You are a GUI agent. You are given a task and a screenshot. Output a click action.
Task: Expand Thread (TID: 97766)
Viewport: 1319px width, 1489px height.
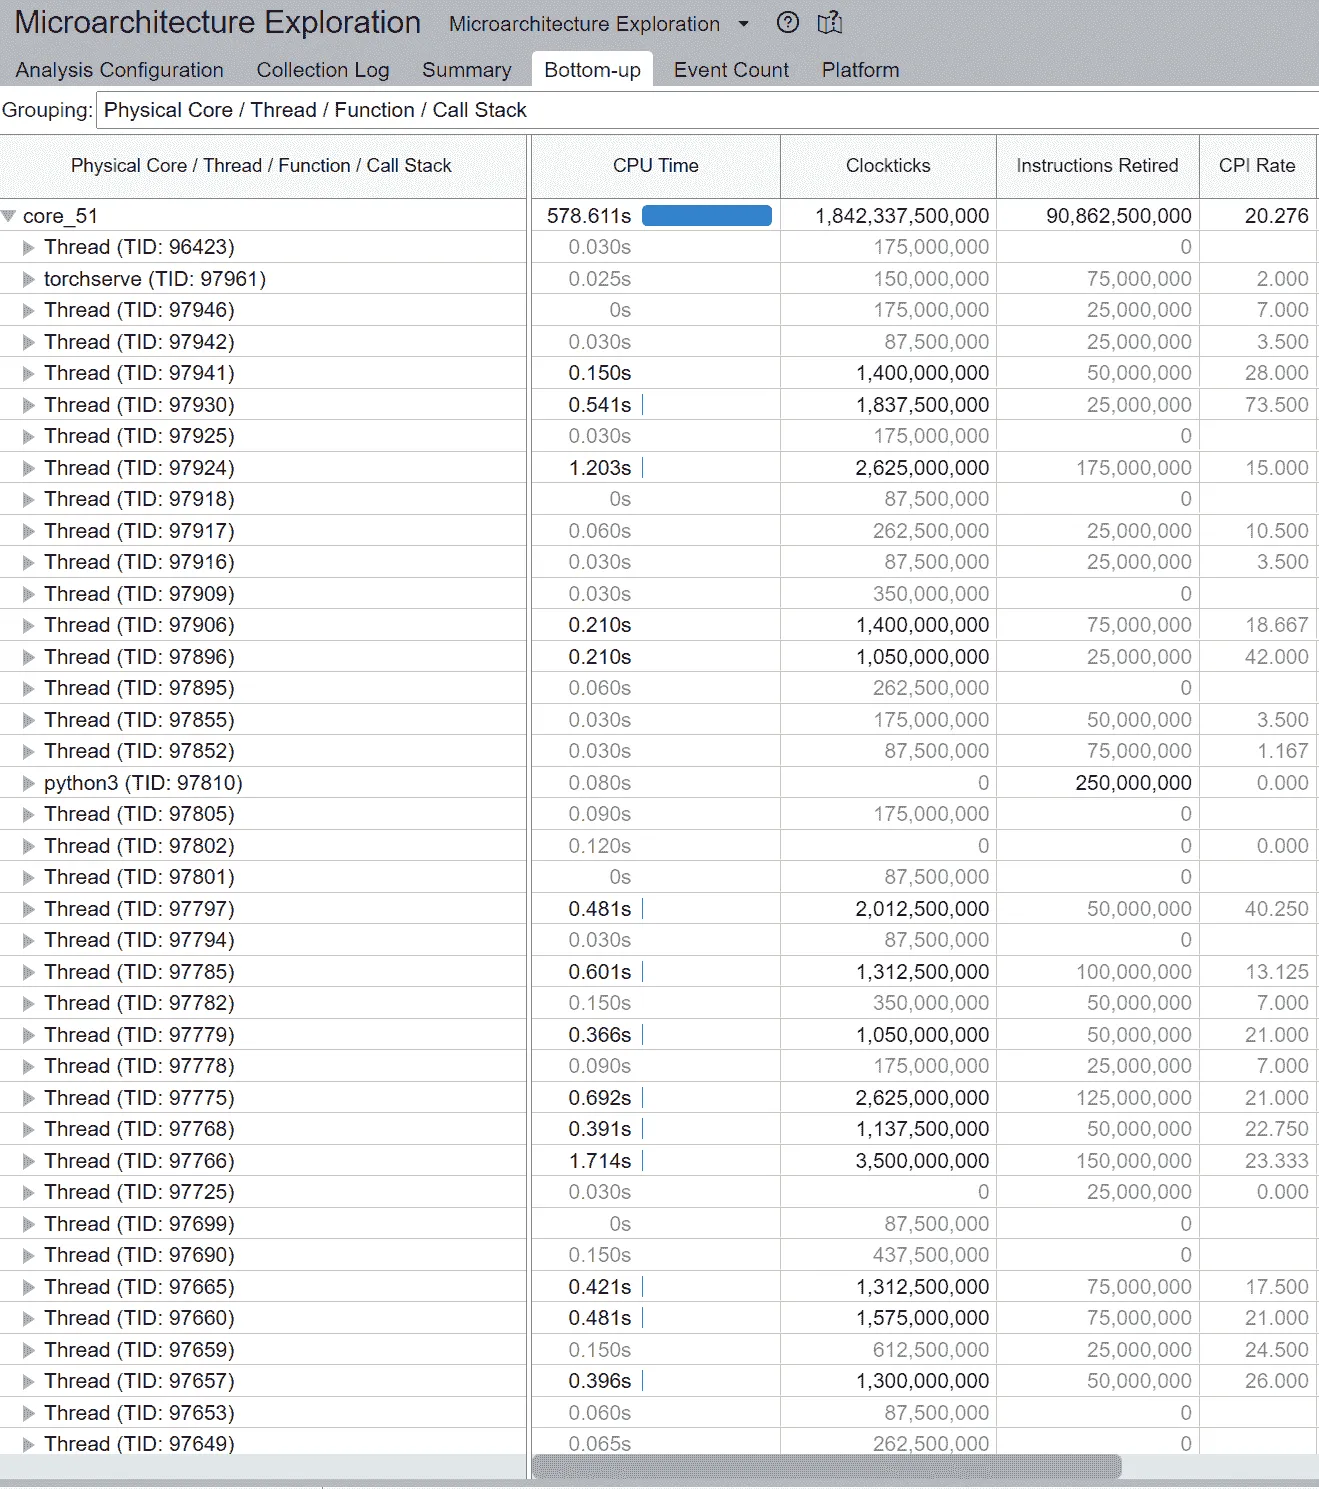tap(29, 1161)
